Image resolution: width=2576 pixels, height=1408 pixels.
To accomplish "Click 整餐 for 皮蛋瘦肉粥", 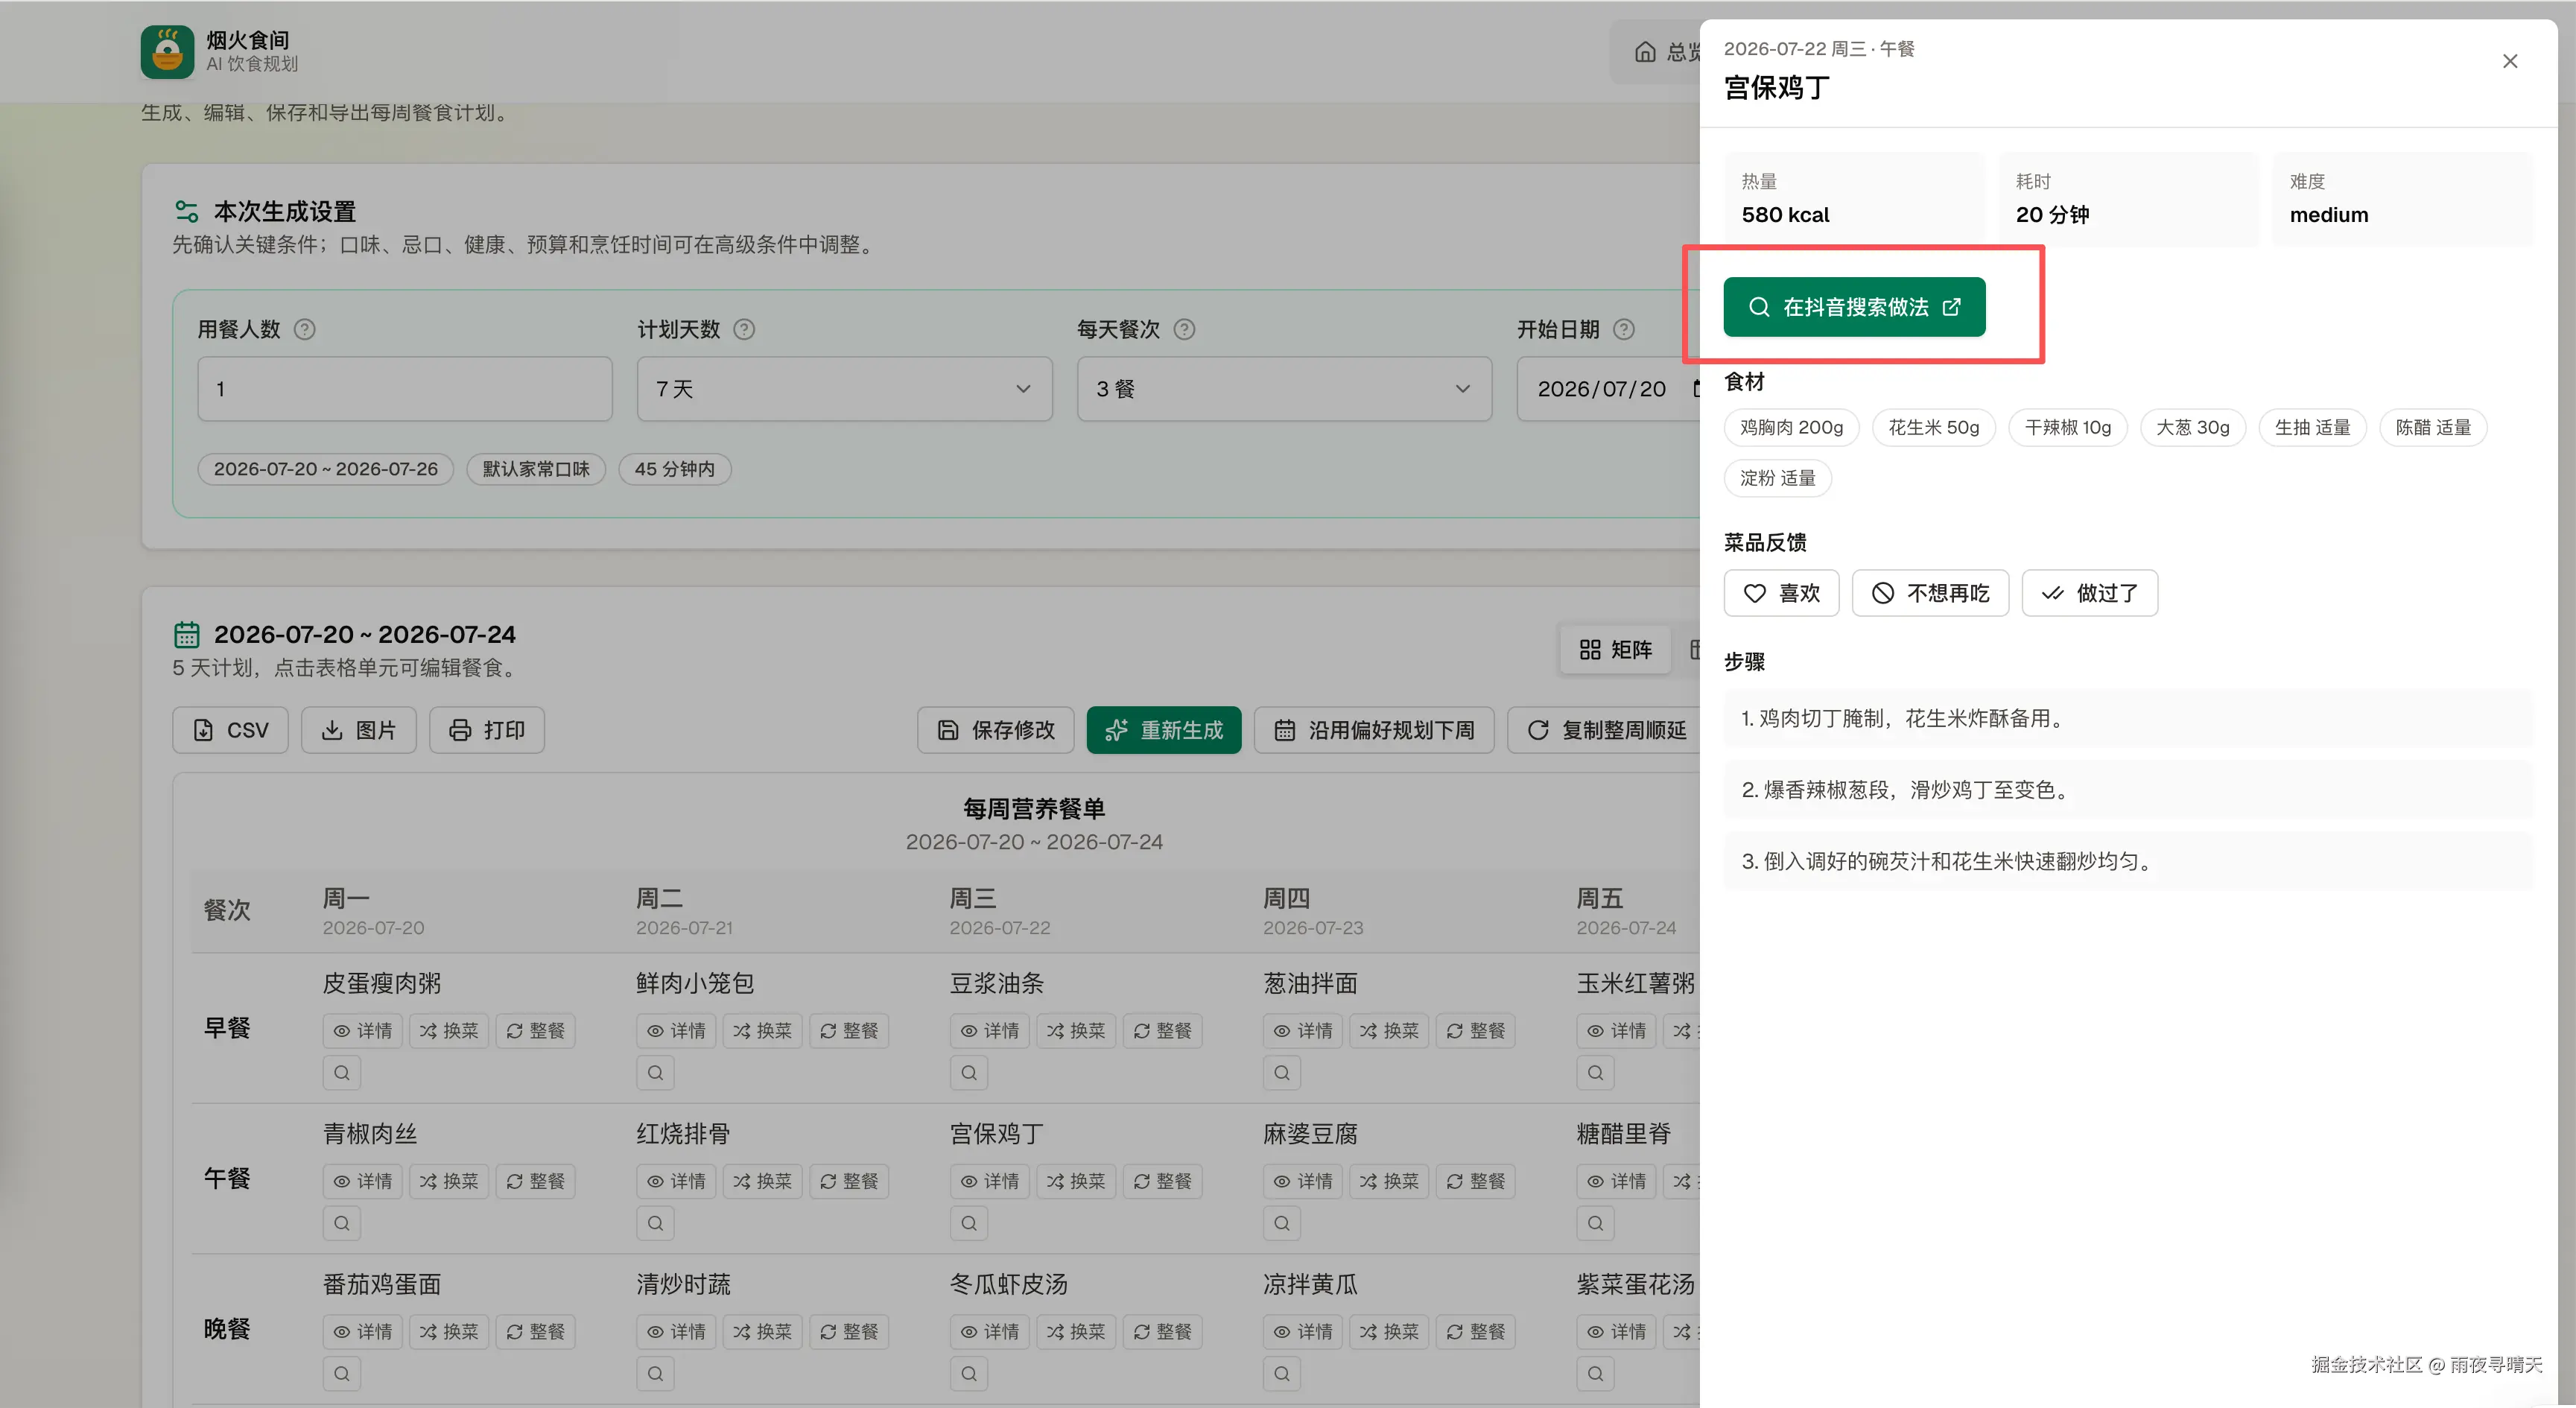I will pyautogui.click(x=535, y=1031).
